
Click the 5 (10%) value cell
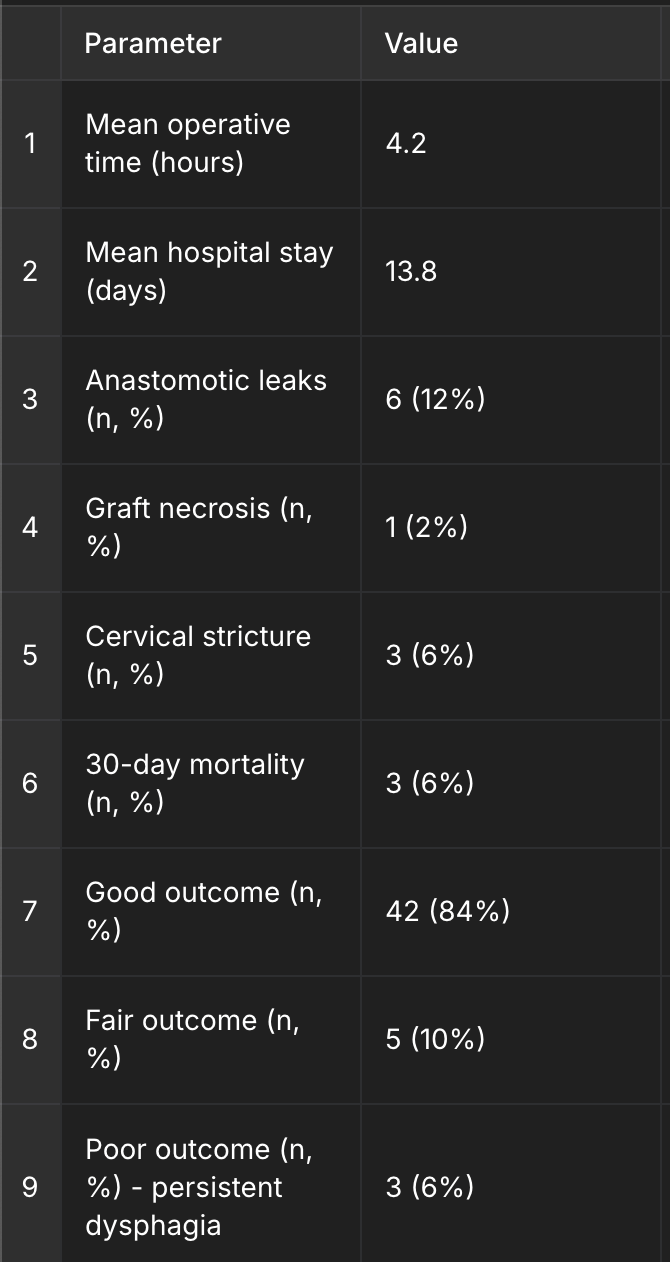pos(435,1039)
